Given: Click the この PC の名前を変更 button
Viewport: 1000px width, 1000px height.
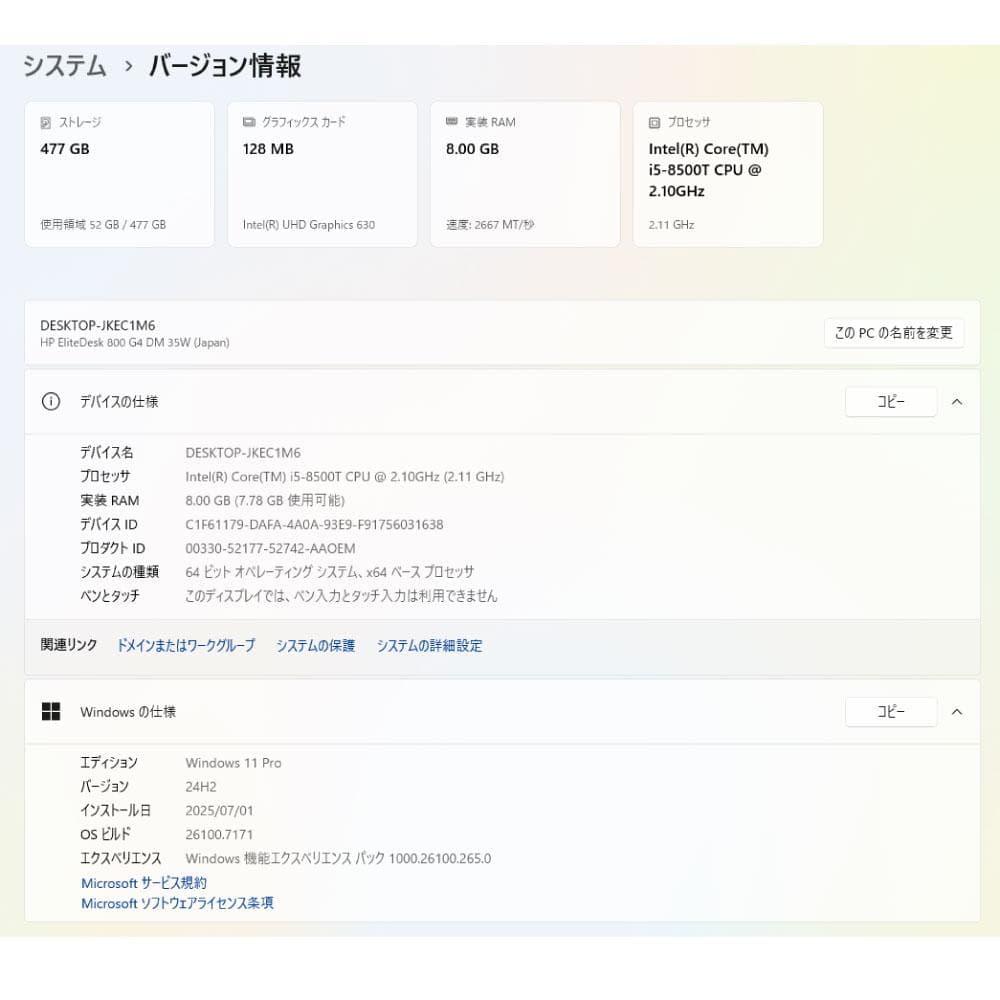Looking at the screenshot, I should [894, 333].
